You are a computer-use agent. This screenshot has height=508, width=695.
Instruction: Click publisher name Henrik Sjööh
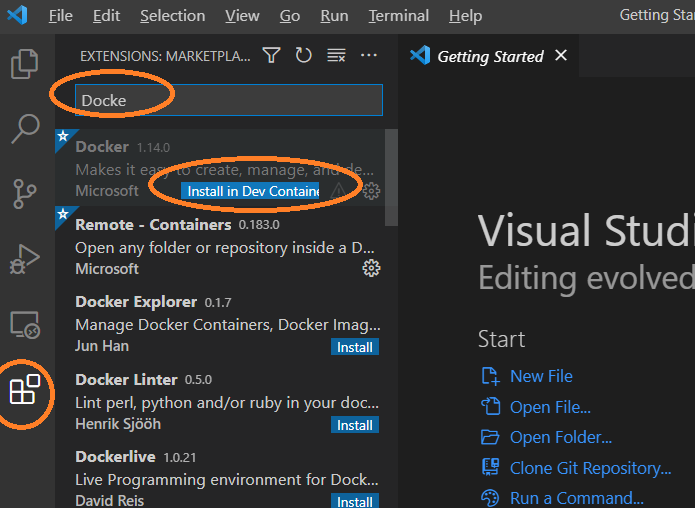click(118, 424)
